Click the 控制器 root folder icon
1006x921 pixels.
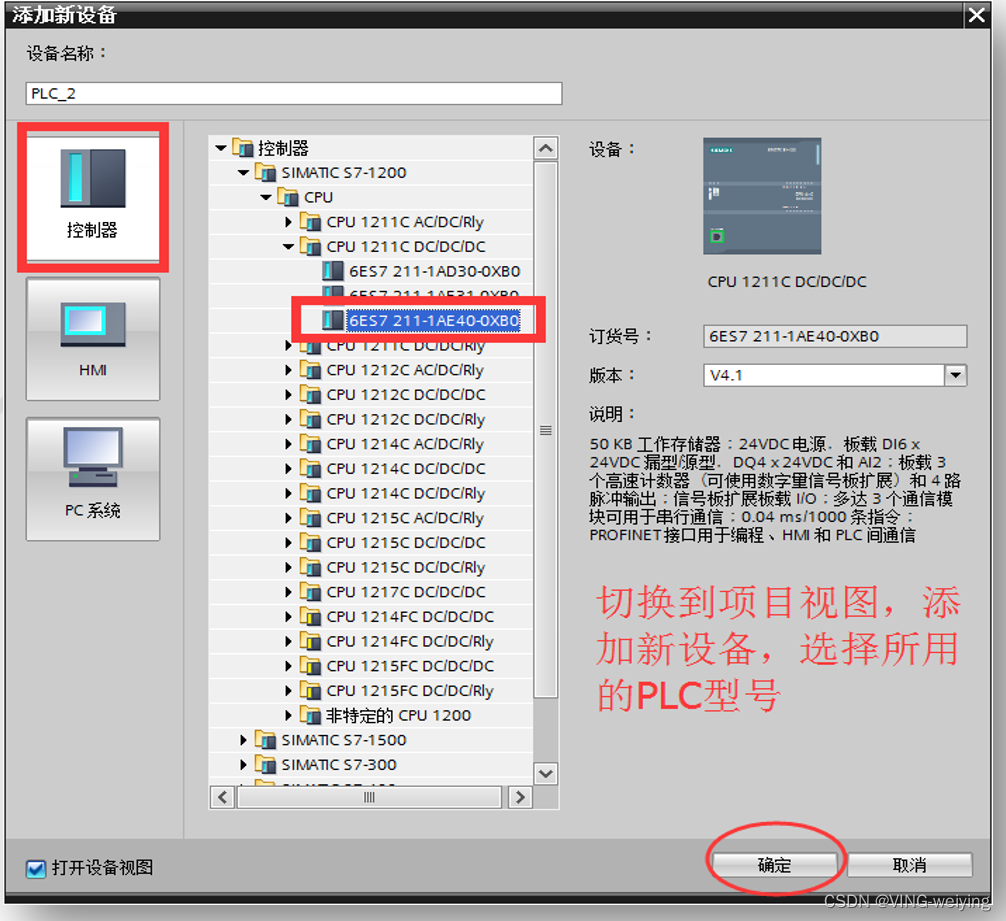point(243,148)
